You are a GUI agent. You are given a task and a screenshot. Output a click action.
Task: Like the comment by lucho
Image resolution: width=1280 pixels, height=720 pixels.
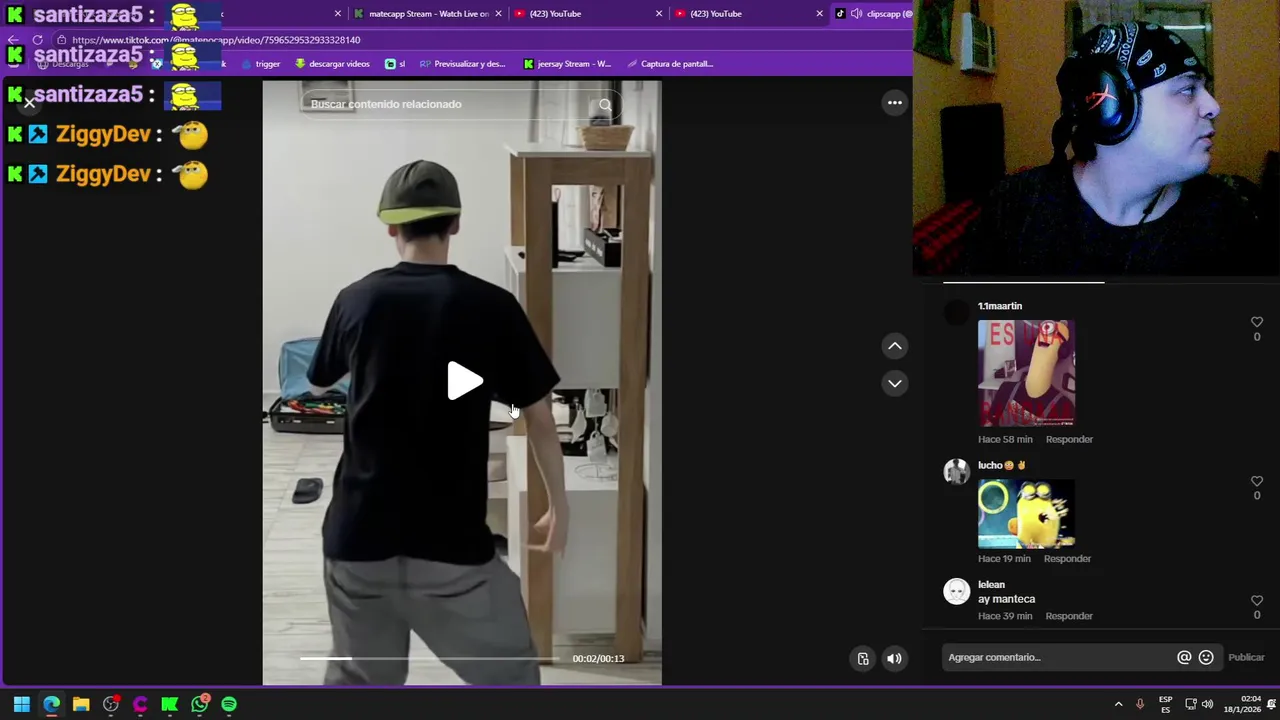click(x=1257, y=481)
